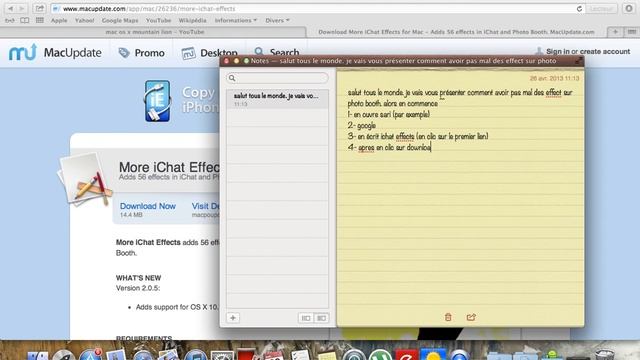Screen dimensions: 640x360
Task: Open App Store in the Dock
Action: tap(90, 355)
